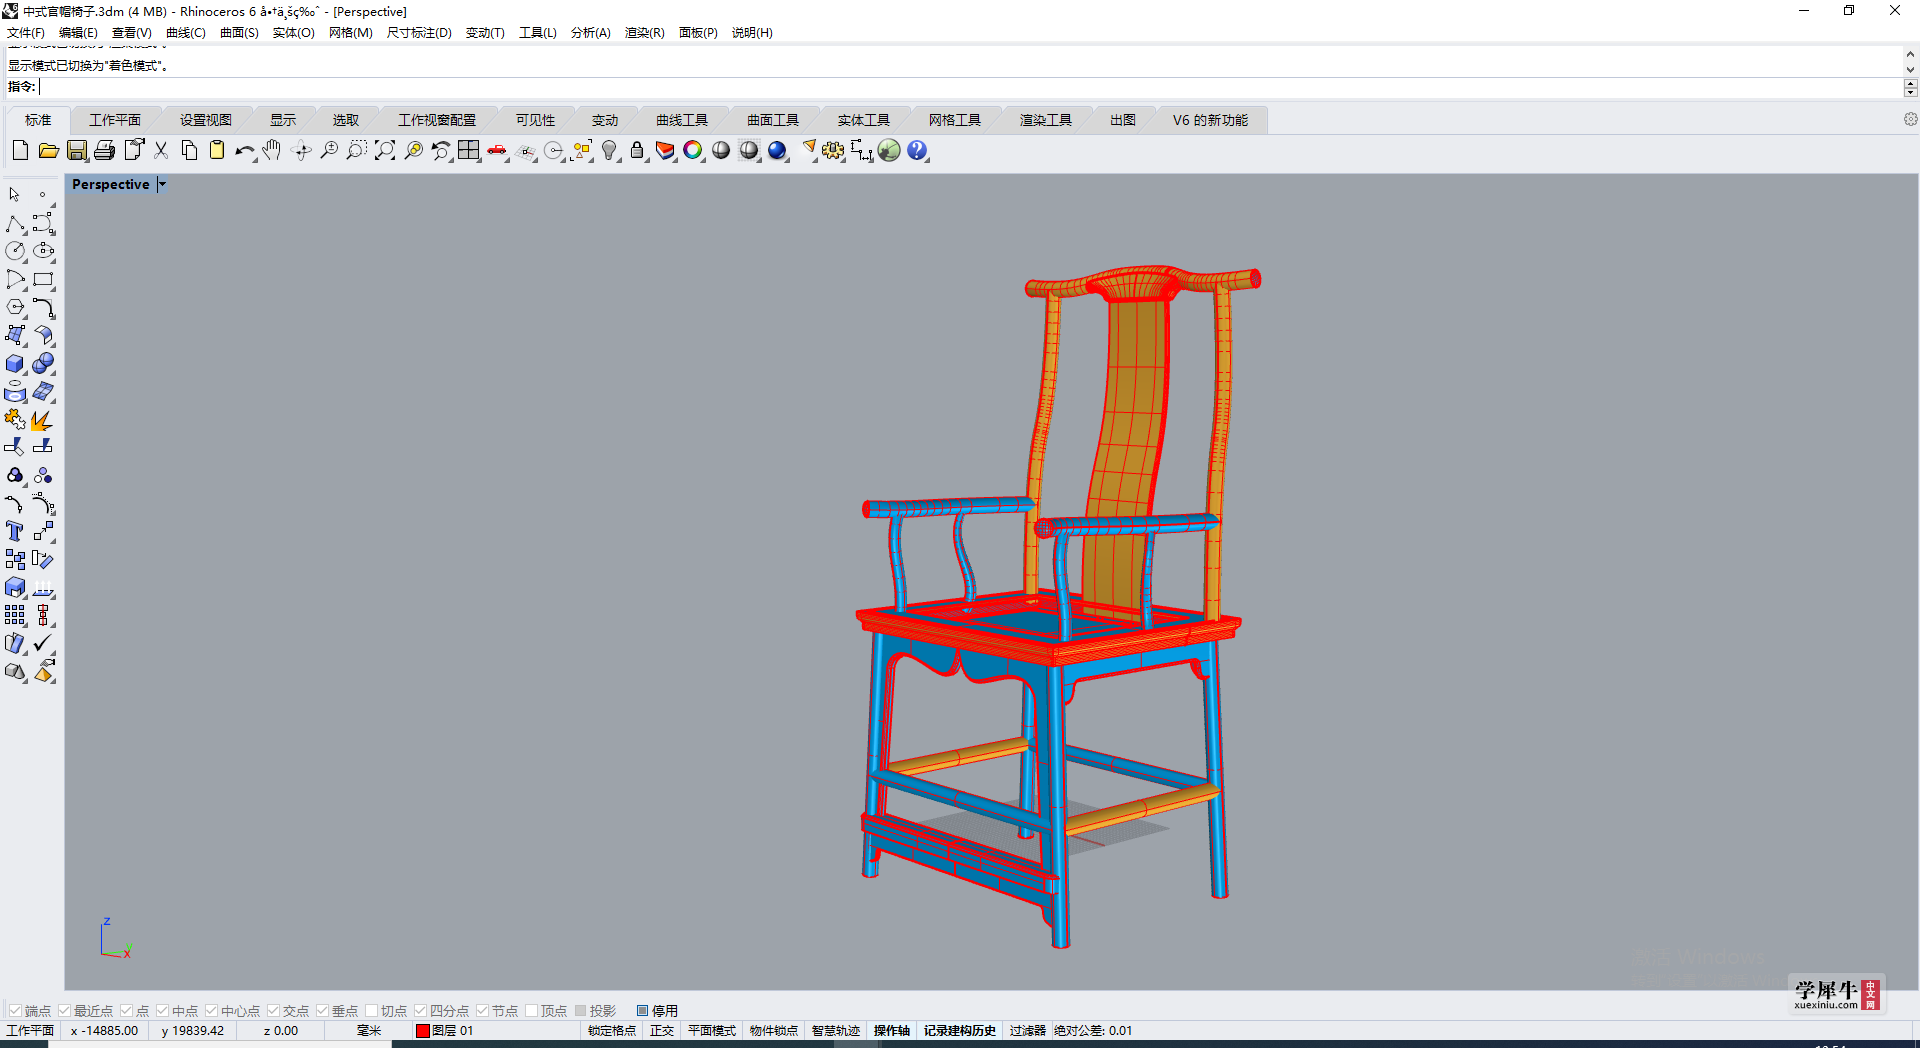Open the four-viewport layout icon
Image resolution: width=1920 pixels, height=1048 pixels.
(469, 151)
